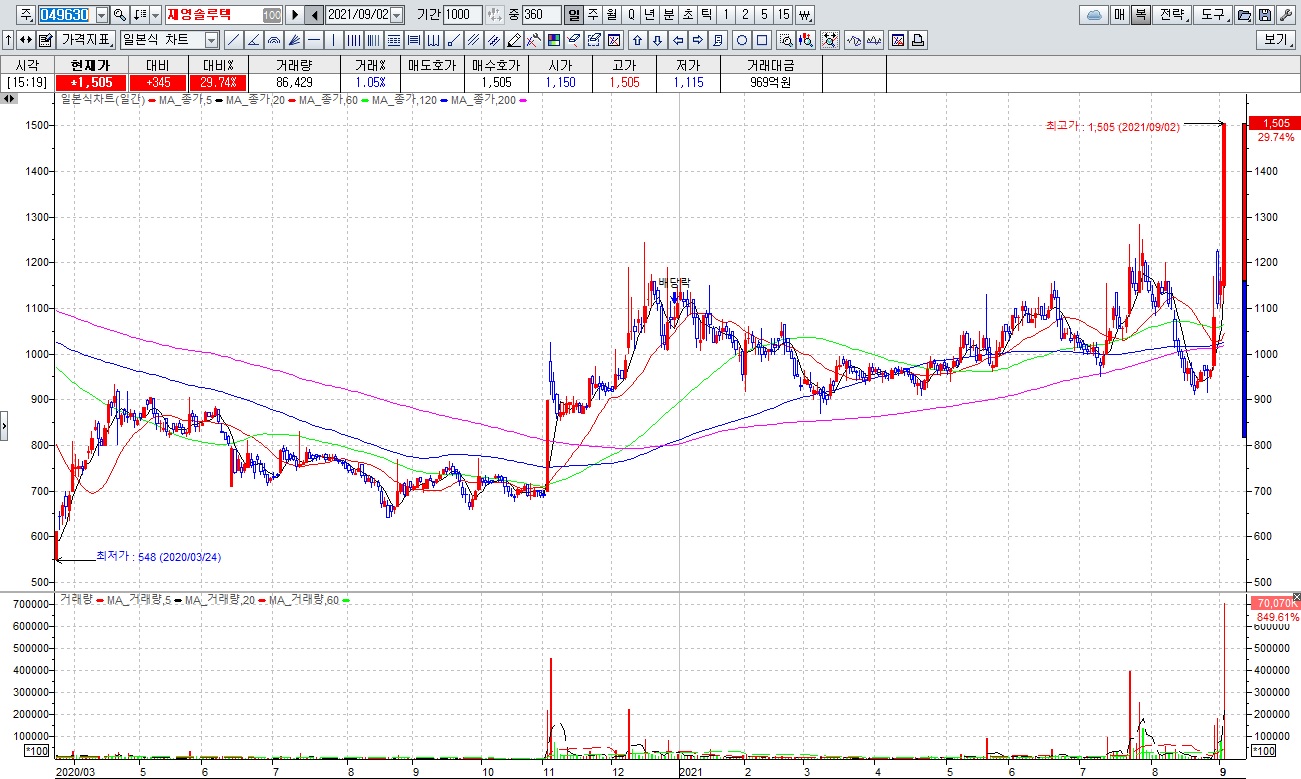
Task: Click the print chart icon
Action: coord(918,40)
